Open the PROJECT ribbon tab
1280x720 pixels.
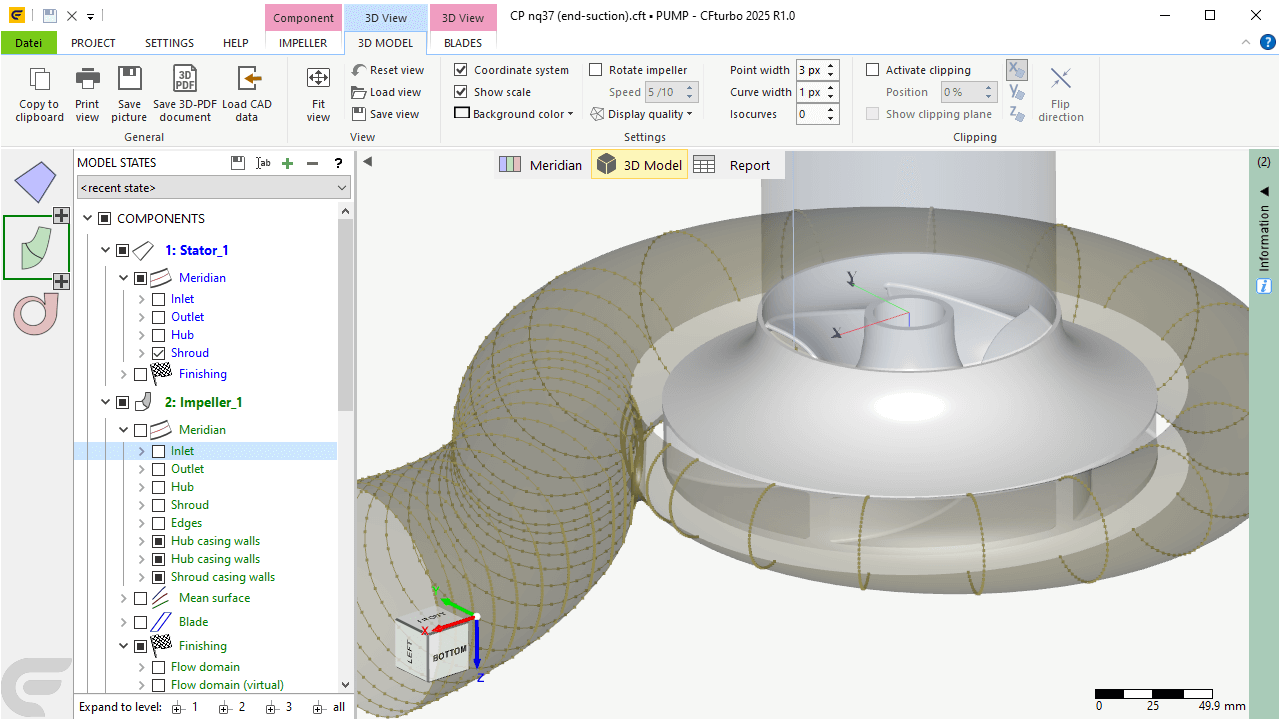coord(93,43)
